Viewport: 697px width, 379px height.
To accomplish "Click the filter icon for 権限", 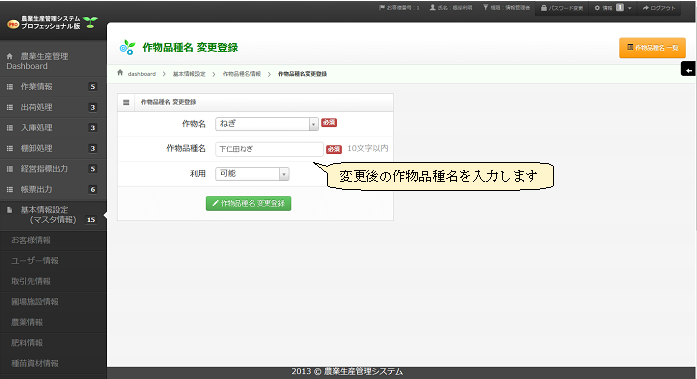I will [485, 8].
